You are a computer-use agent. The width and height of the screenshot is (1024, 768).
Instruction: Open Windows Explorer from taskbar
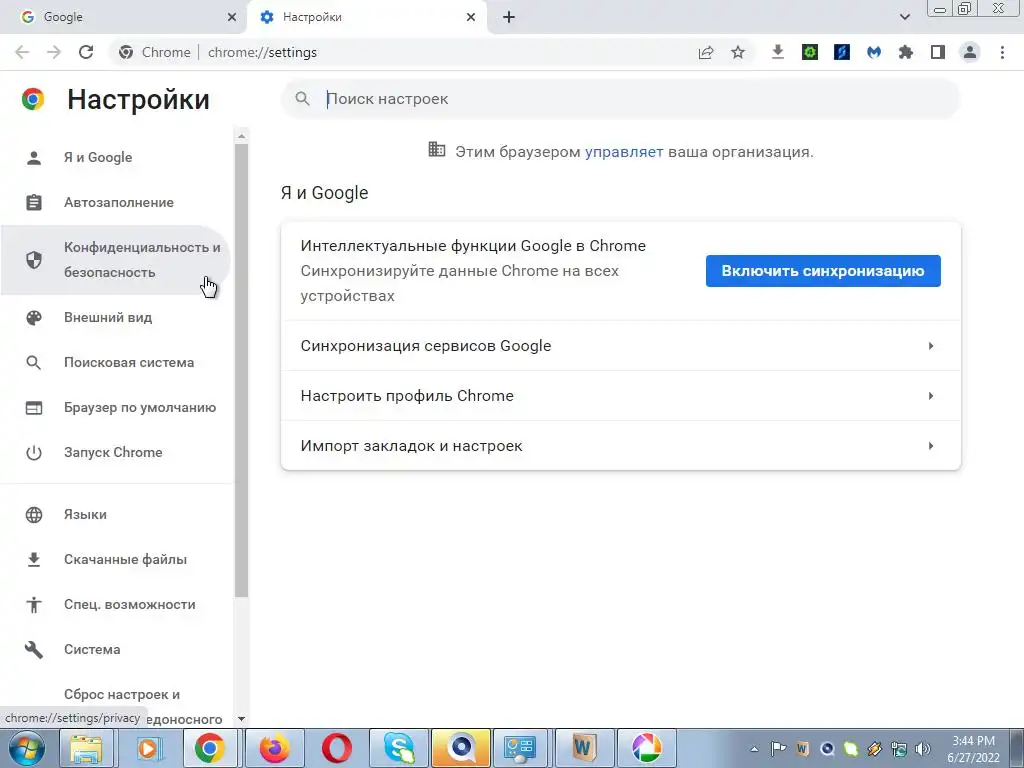point(86,748)
